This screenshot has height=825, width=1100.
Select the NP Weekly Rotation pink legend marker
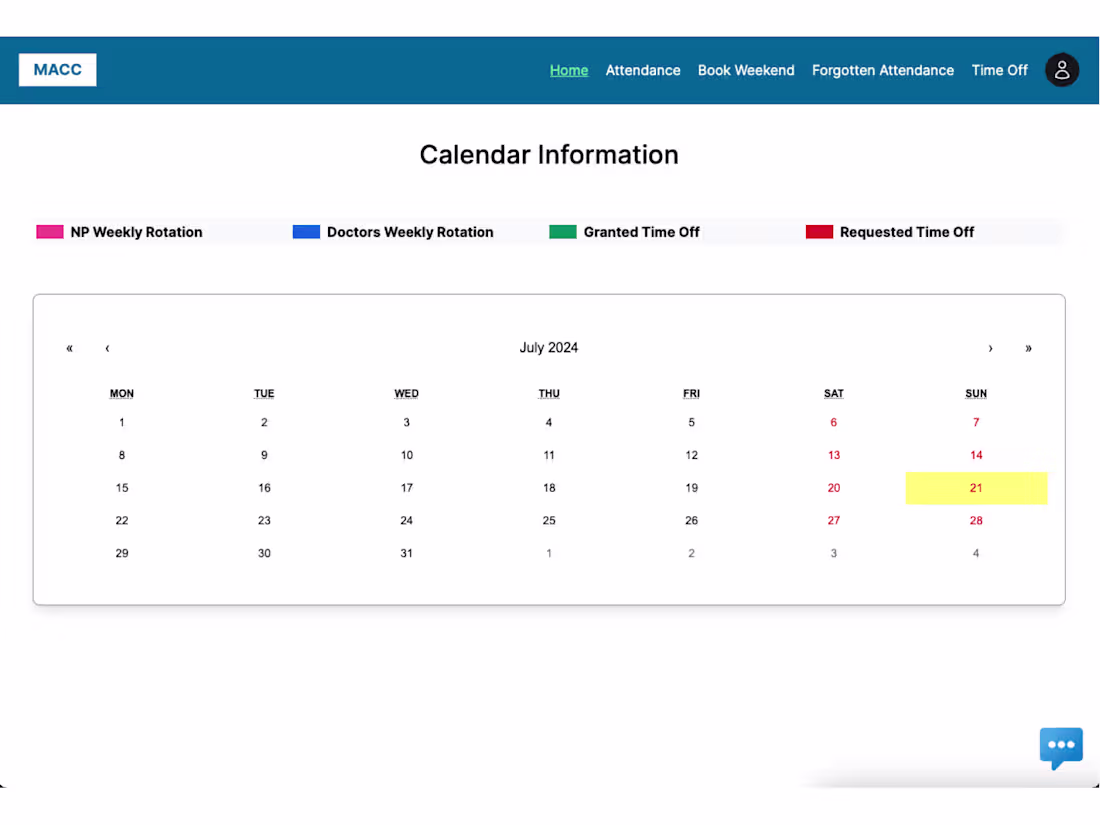[49, 231]
